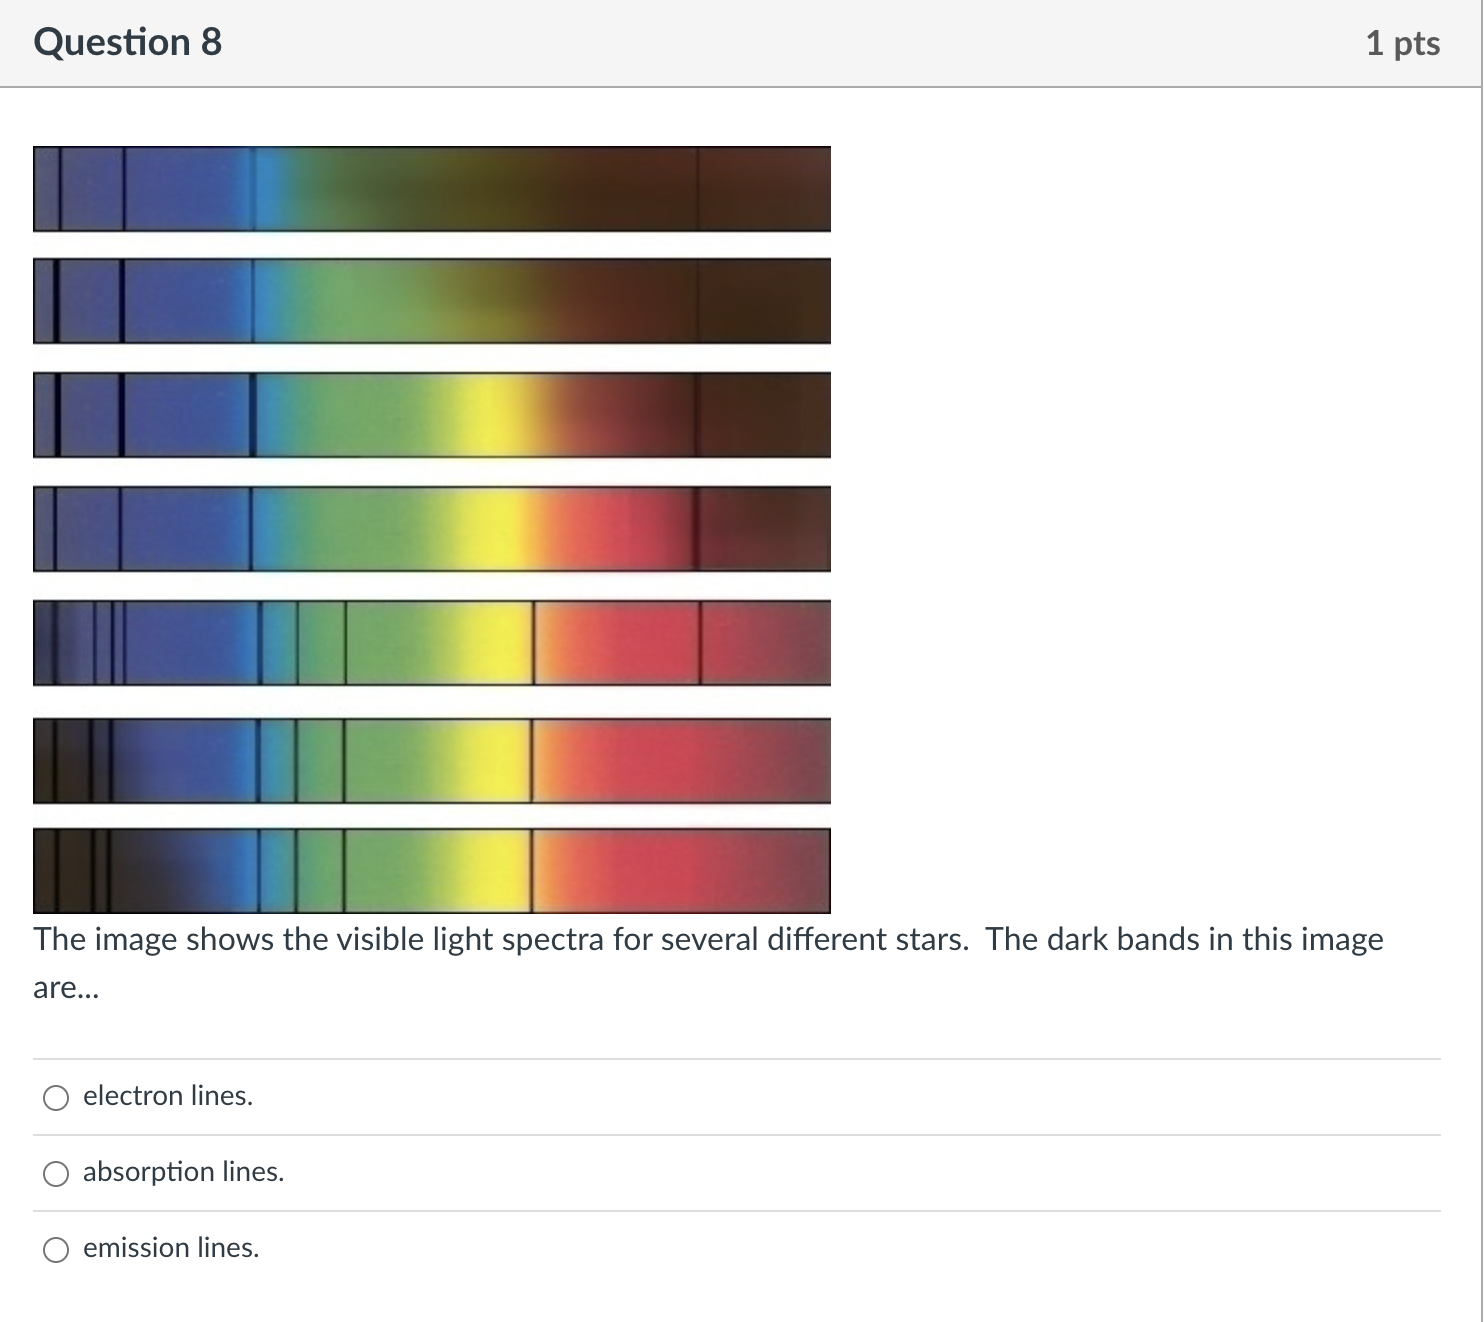Image resolution: width=1484 pixels, height=1322 pixels.
Task: Click the fourth spectrum strip from top
Action: 432,528
